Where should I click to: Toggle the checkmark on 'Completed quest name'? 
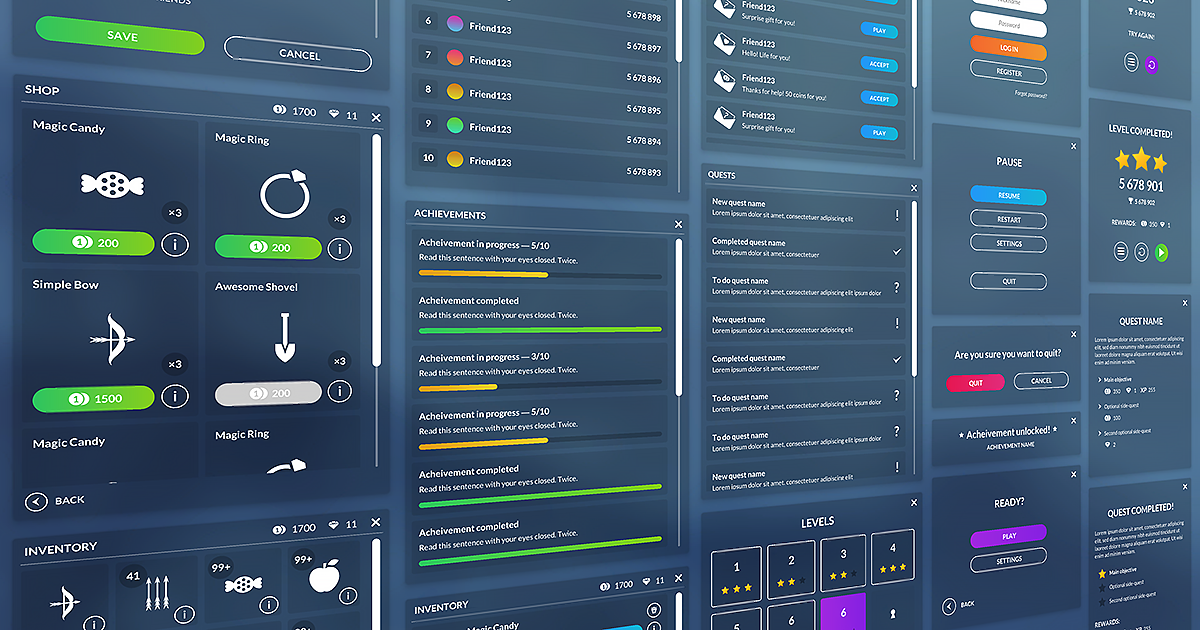tap(898, 251)
